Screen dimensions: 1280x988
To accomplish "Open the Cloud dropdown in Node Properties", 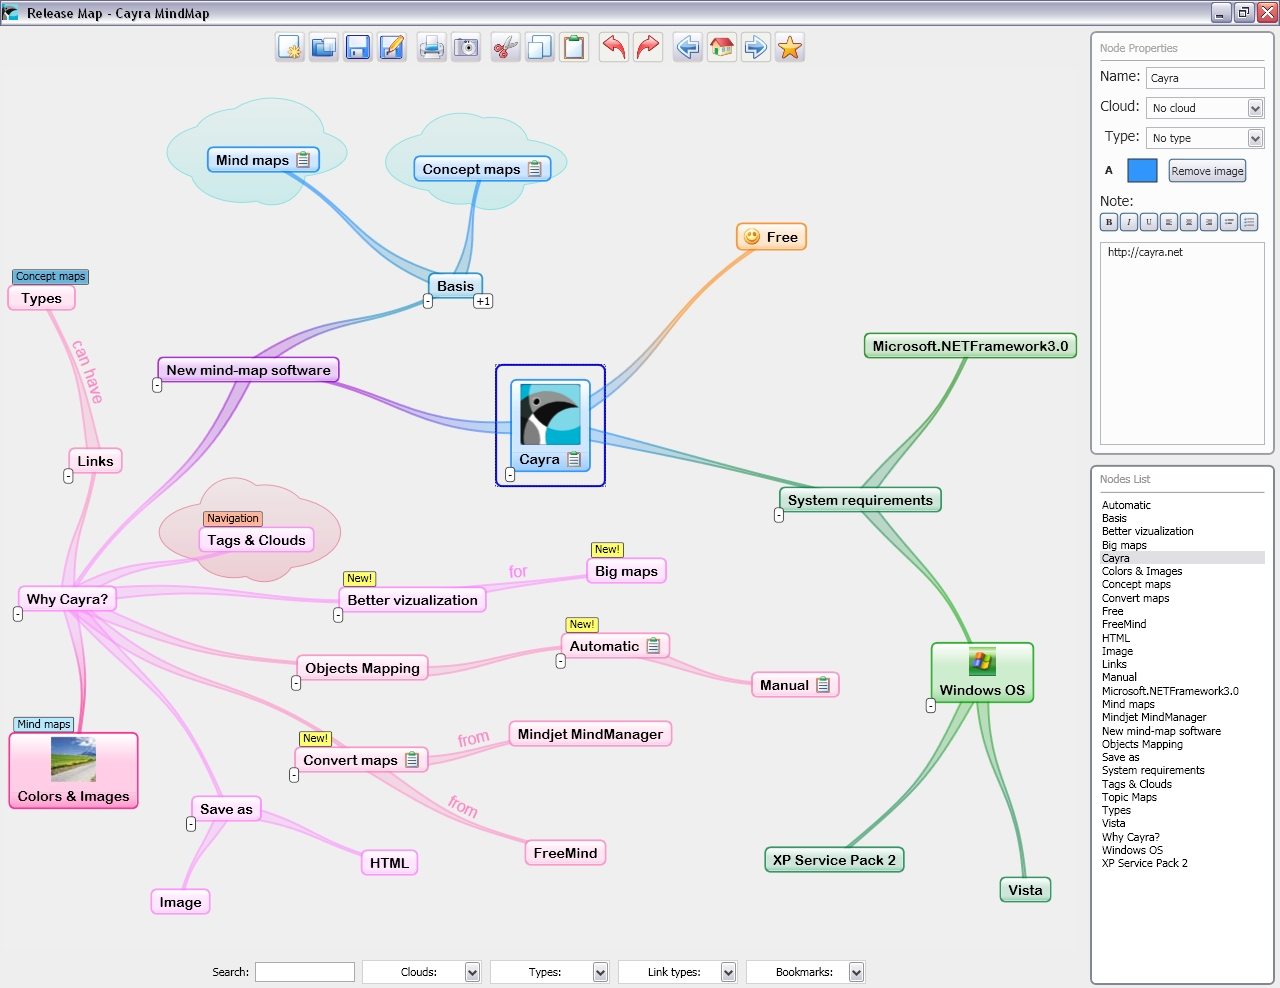I will [1256, 108].
